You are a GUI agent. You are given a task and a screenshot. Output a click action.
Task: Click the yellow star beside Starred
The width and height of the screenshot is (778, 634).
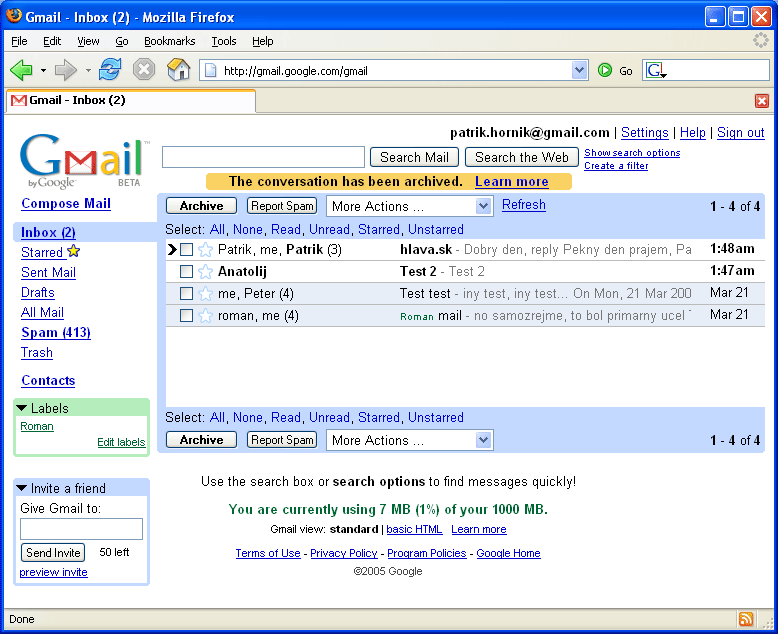pos(73,251)
